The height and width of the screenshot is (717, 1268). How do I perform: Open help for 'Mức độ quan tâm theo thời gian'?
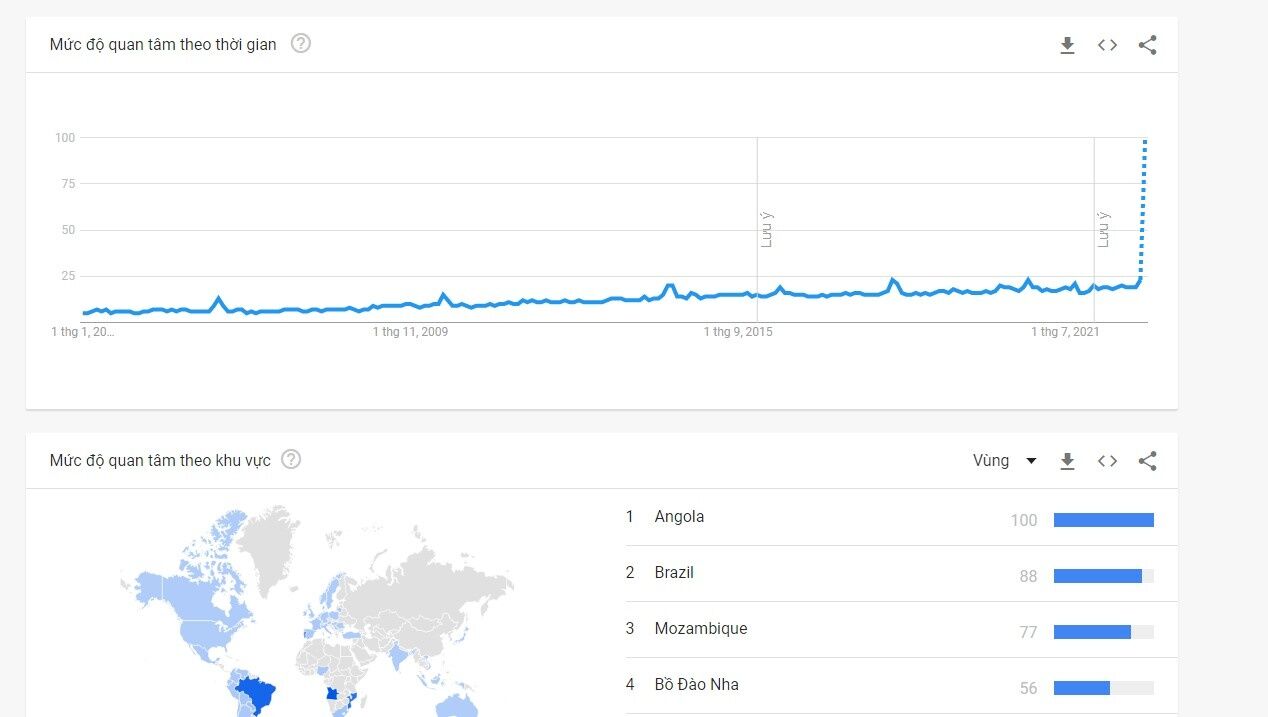(300, 44)
